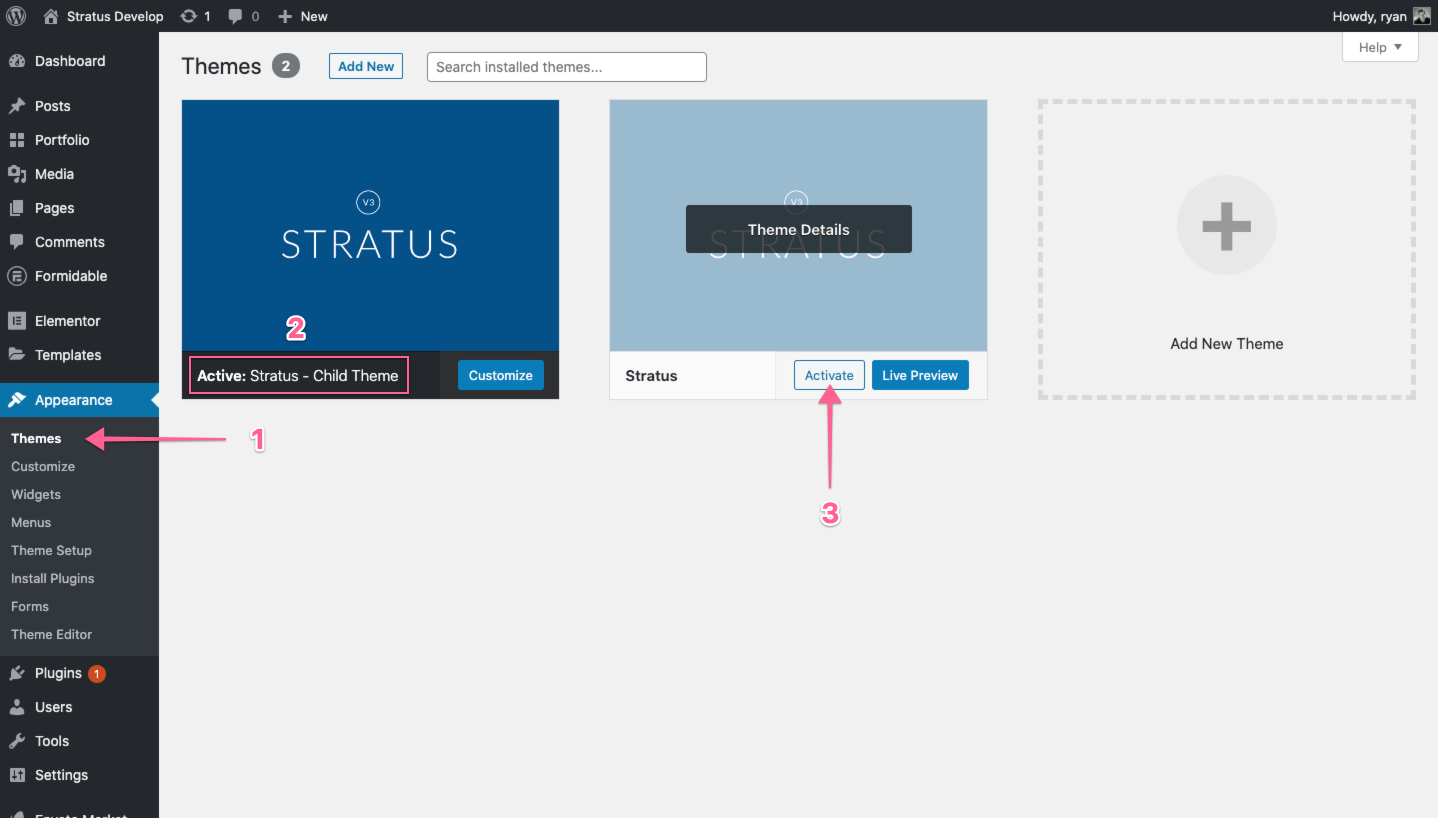This screenshot has height=818, width=1438.
Task: Click the Active: Stratus - Child Theme label
Action: coord(298,376)
